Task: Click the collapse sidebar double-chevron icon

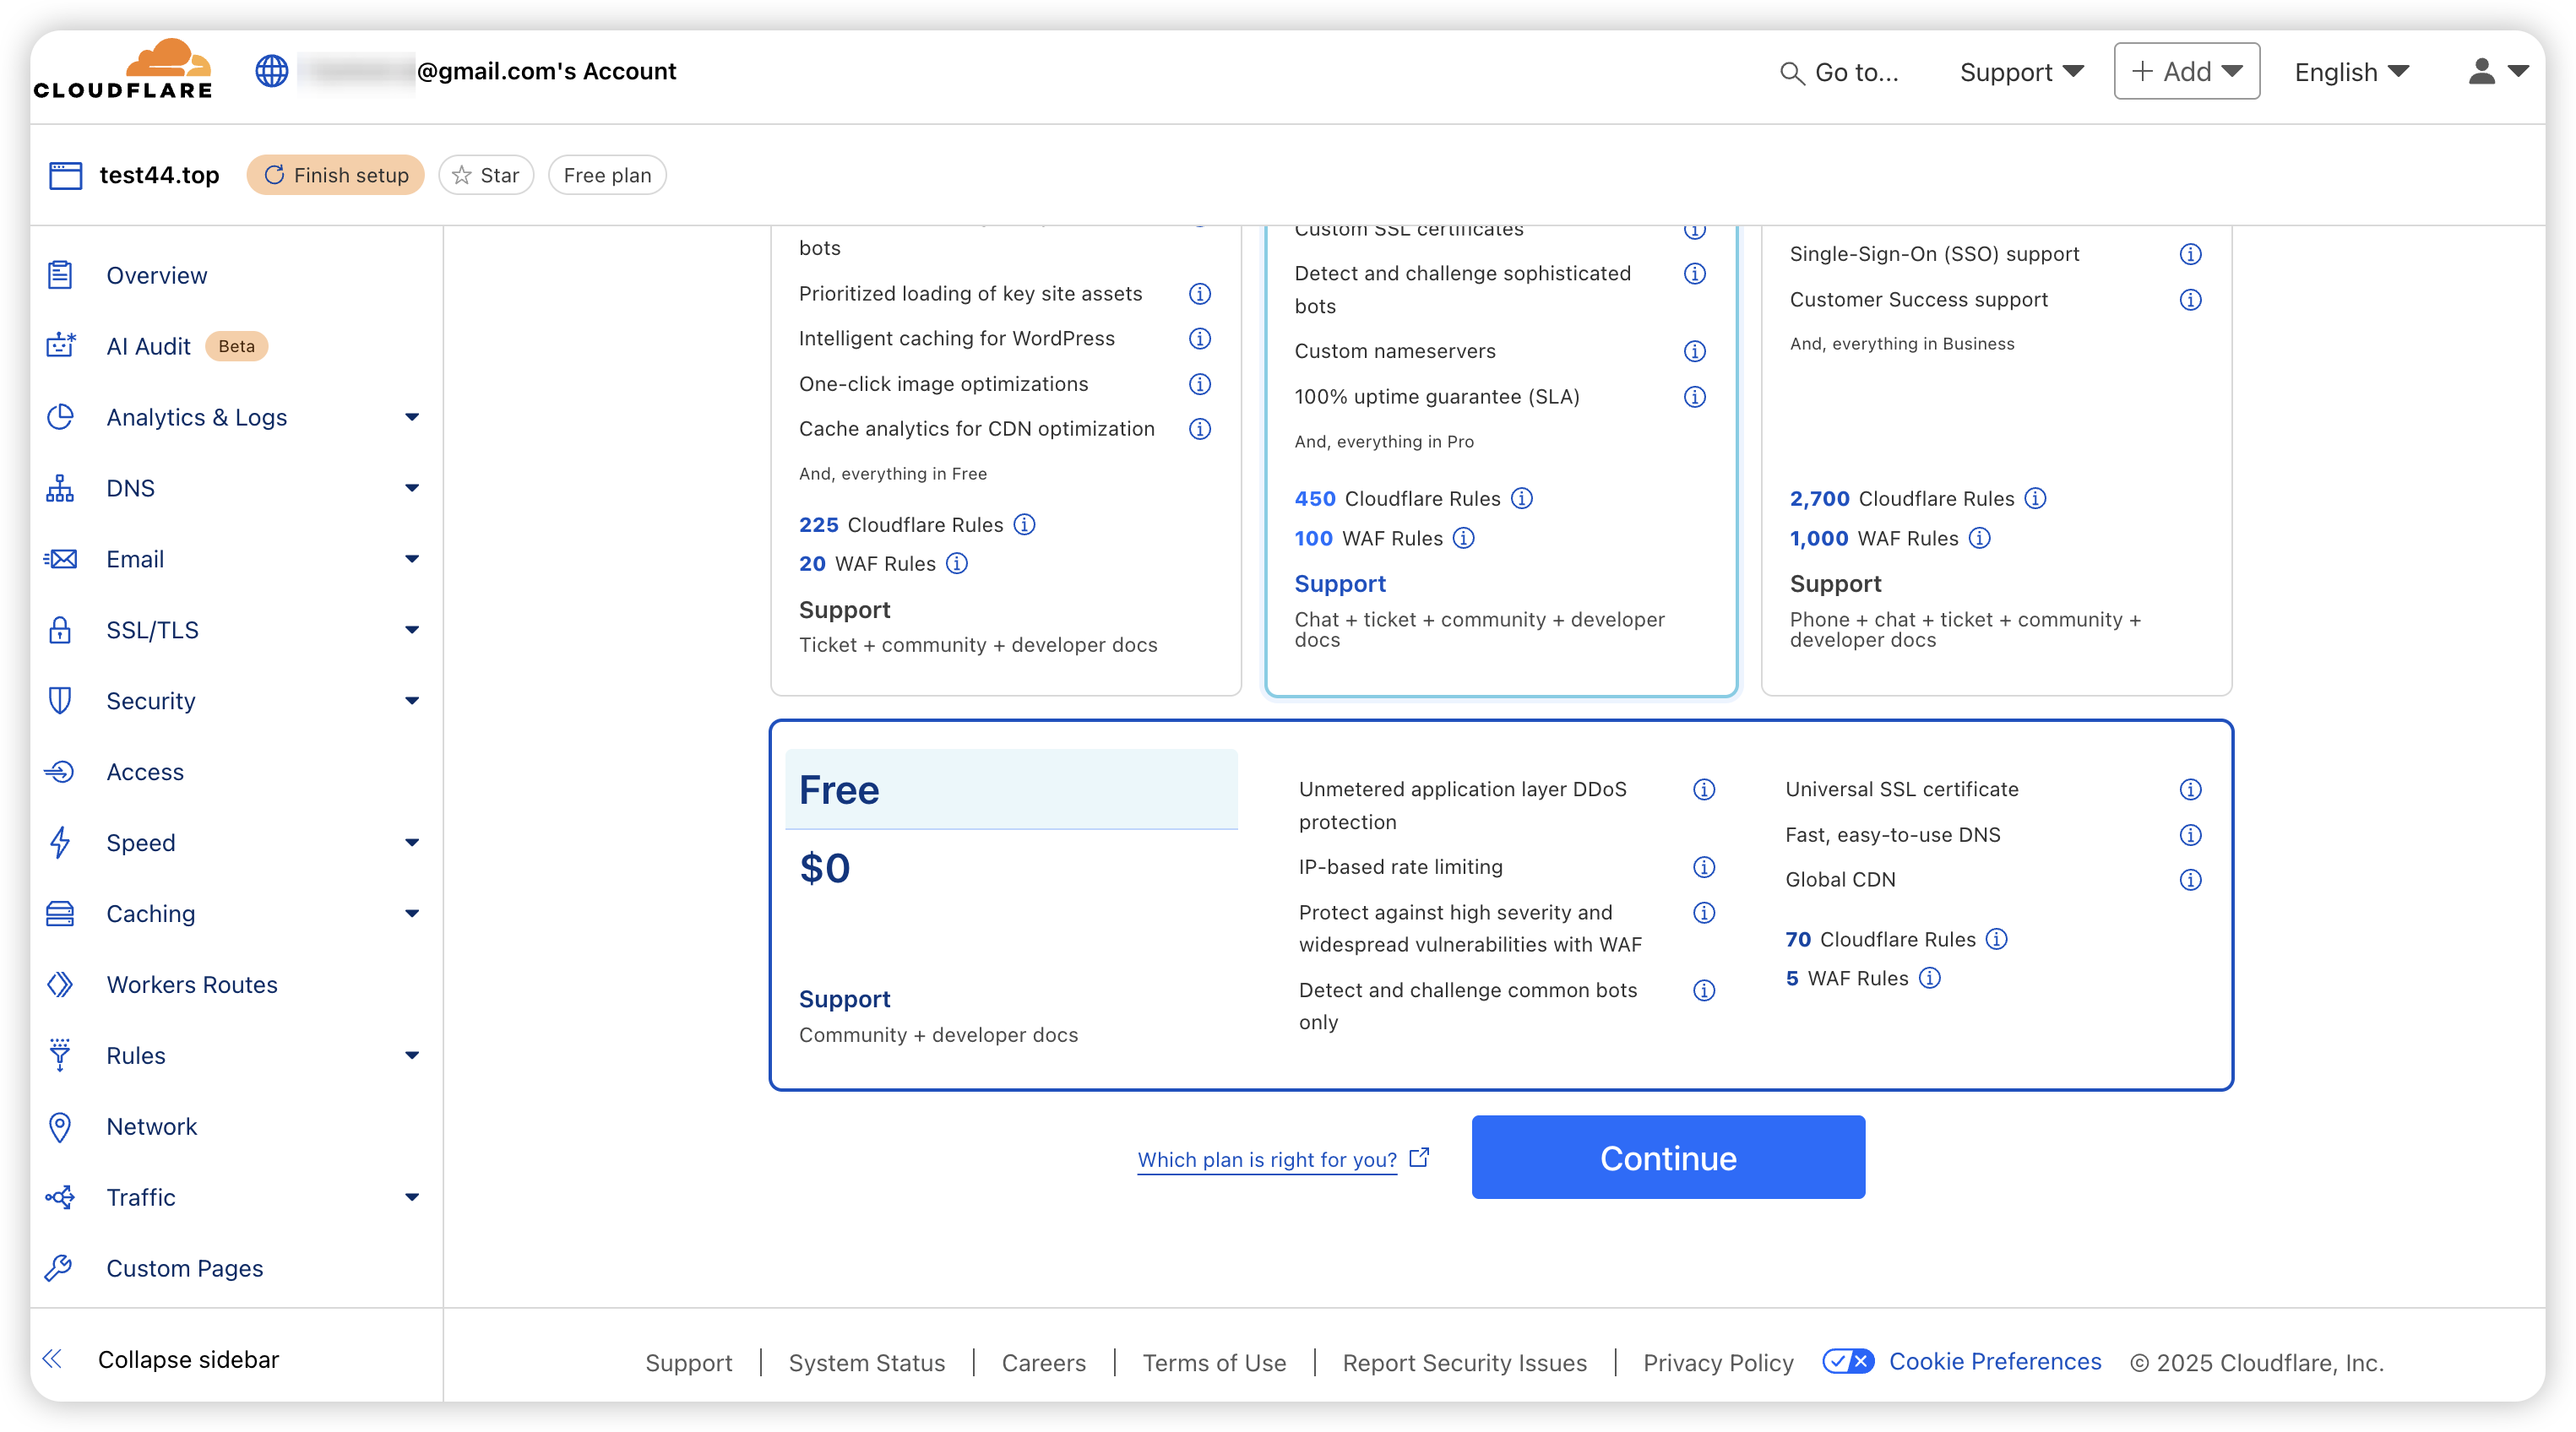Action: pos(53,1359)
